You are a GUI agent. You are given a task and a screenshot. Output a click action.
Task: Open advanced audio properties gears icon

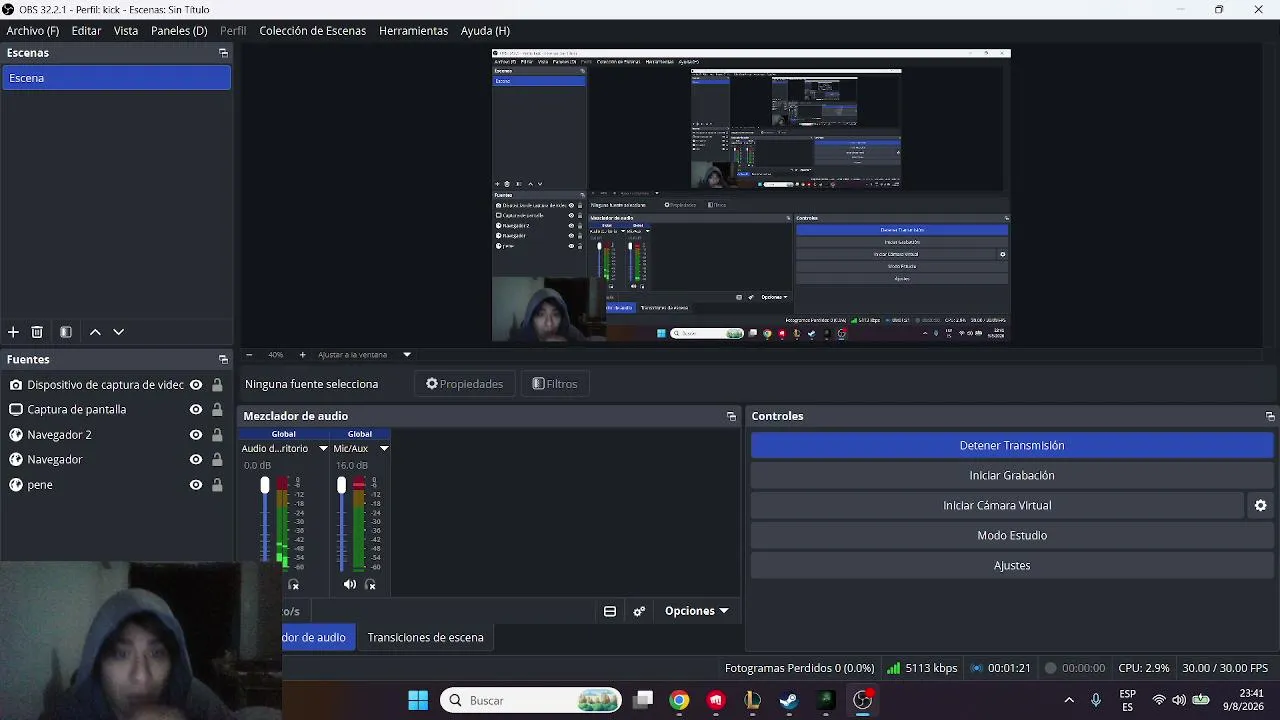[640, 611]
